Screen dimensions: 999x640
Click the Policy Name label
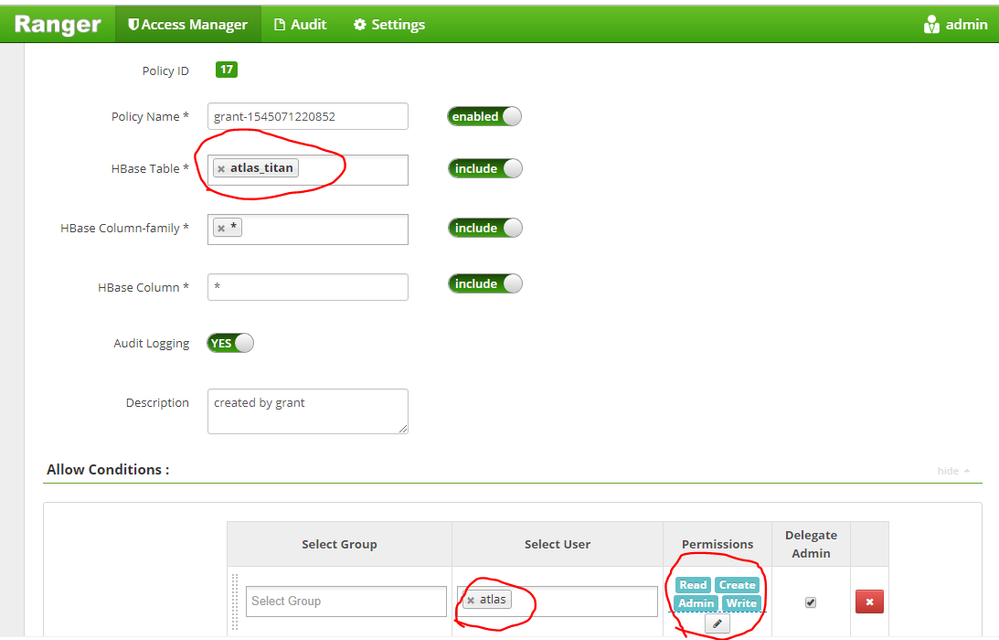(x=150, y=117)
